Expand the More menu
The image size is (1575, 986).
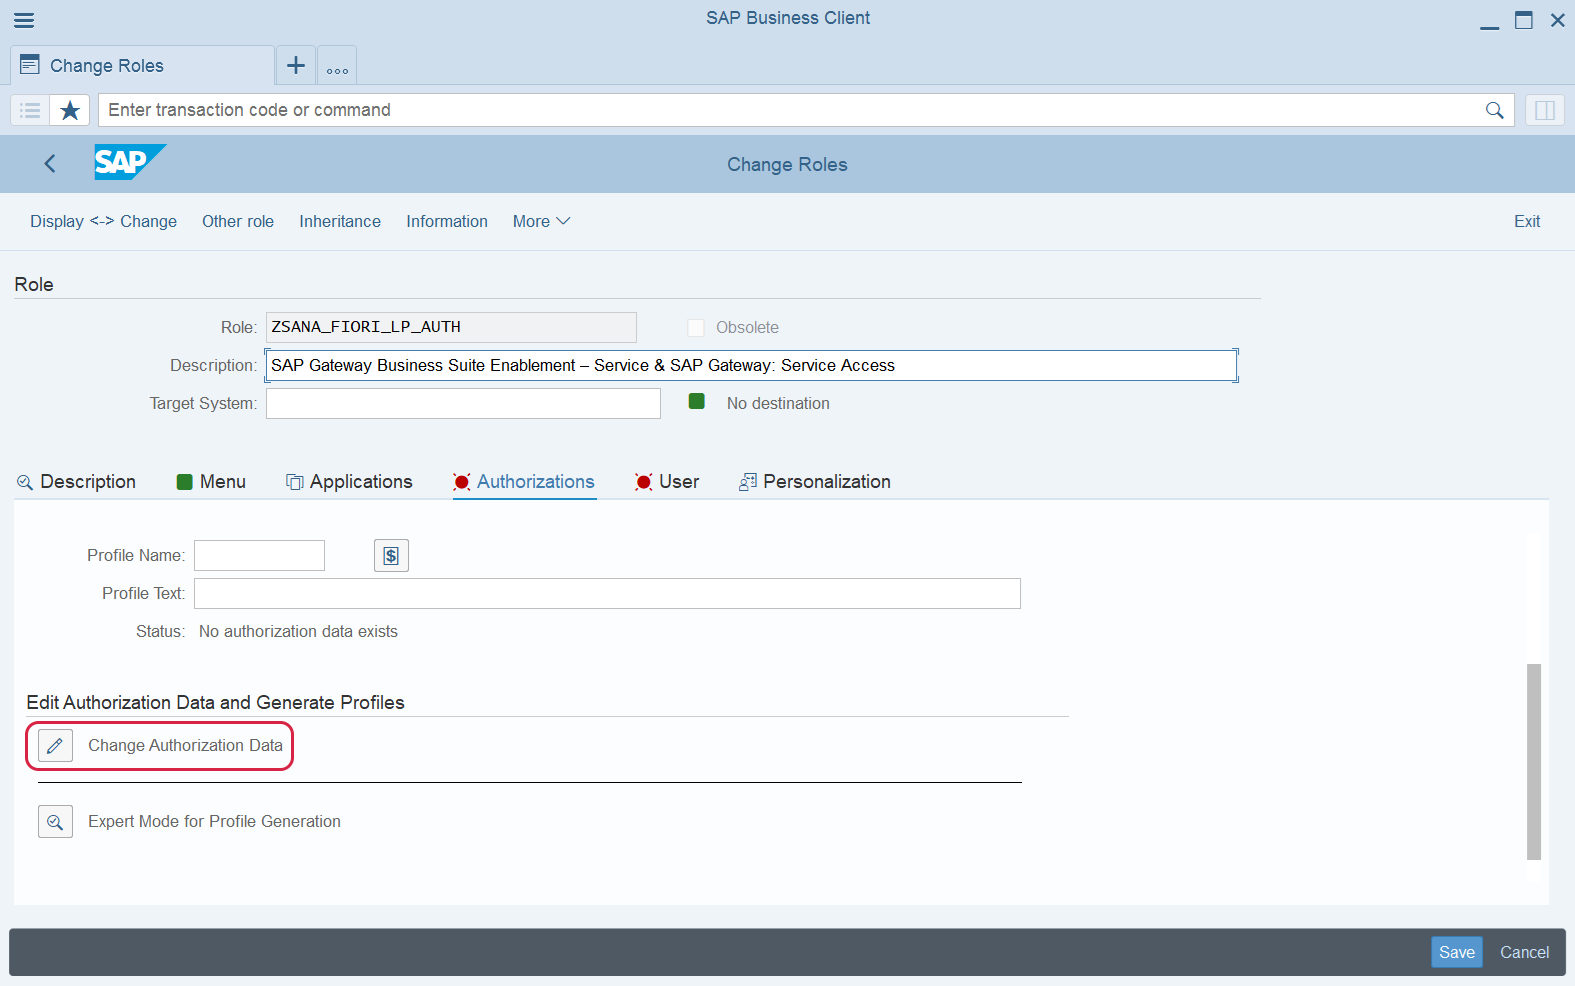coord(541,222)
